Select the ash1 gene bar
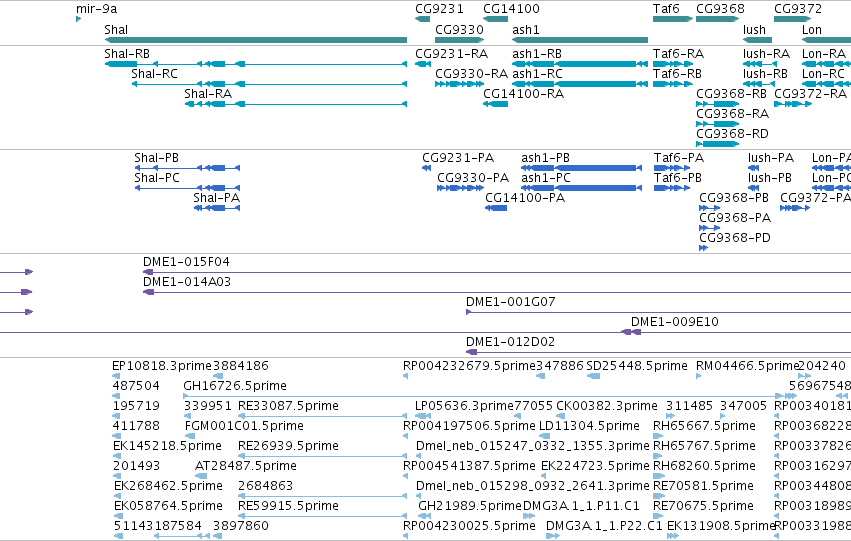Viewport: 851px width, 541px height. (580, 40)
